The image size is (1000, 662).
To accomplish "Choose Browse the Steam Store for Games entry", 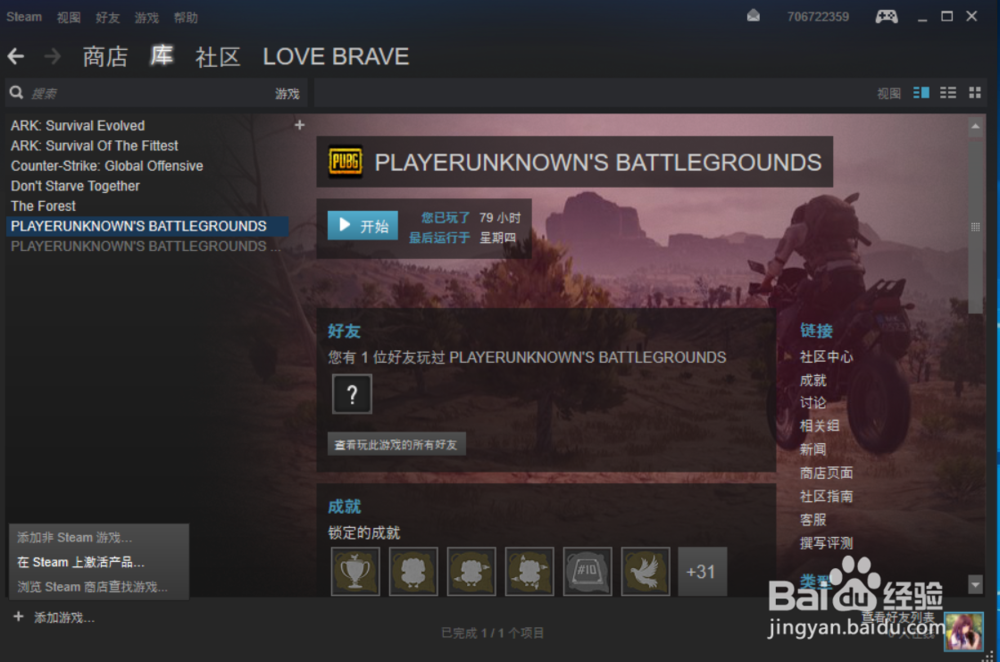I will tap(92, 587).
